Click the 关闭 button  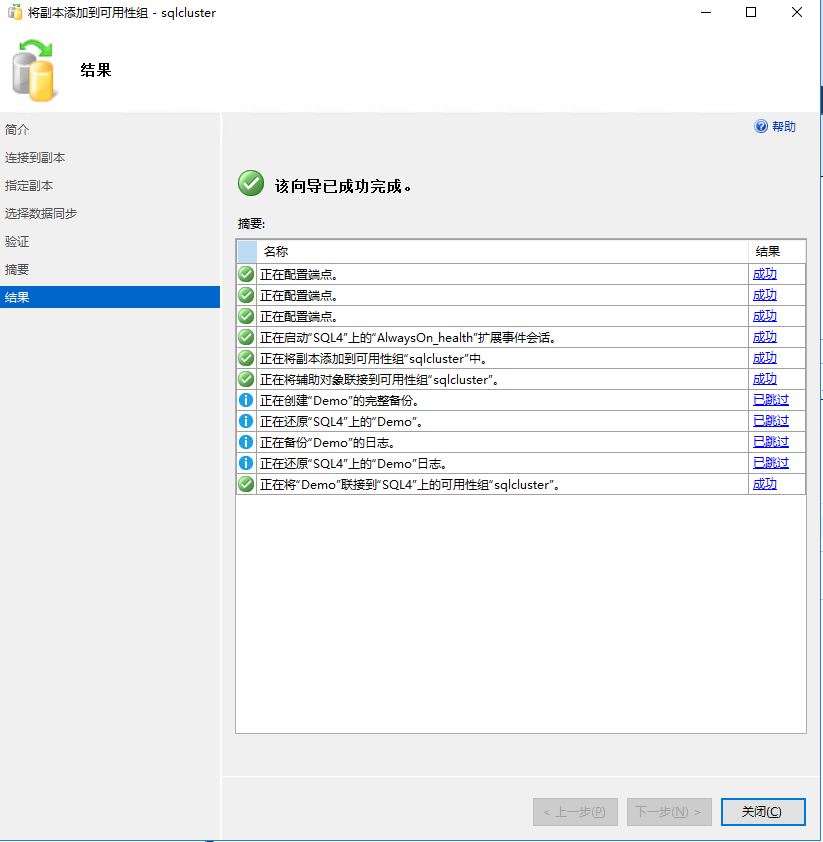762,811
